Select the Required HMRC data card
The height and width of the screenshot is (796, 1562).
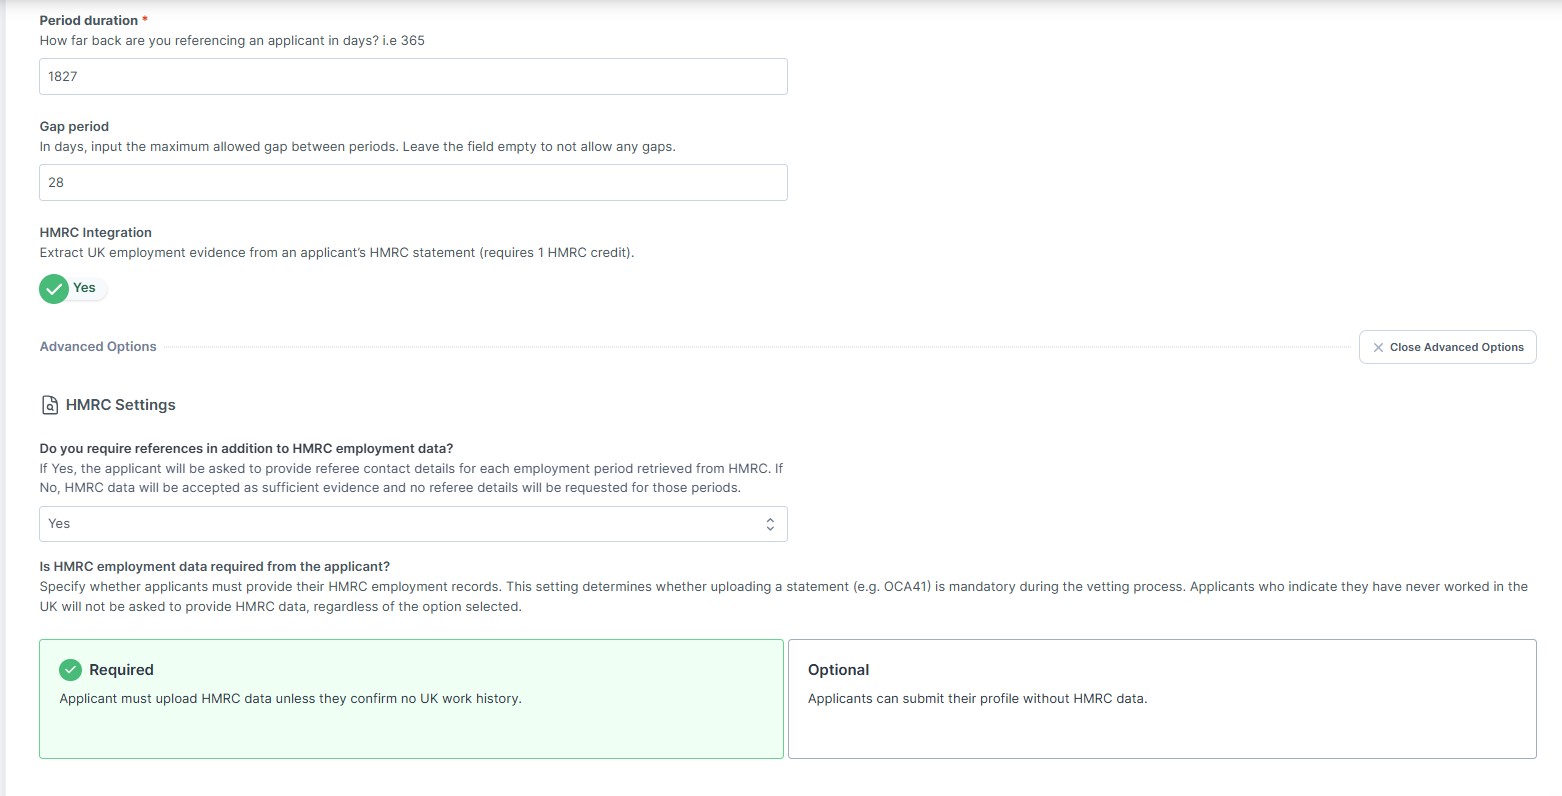pyautogui.click(x=411, y=699)
